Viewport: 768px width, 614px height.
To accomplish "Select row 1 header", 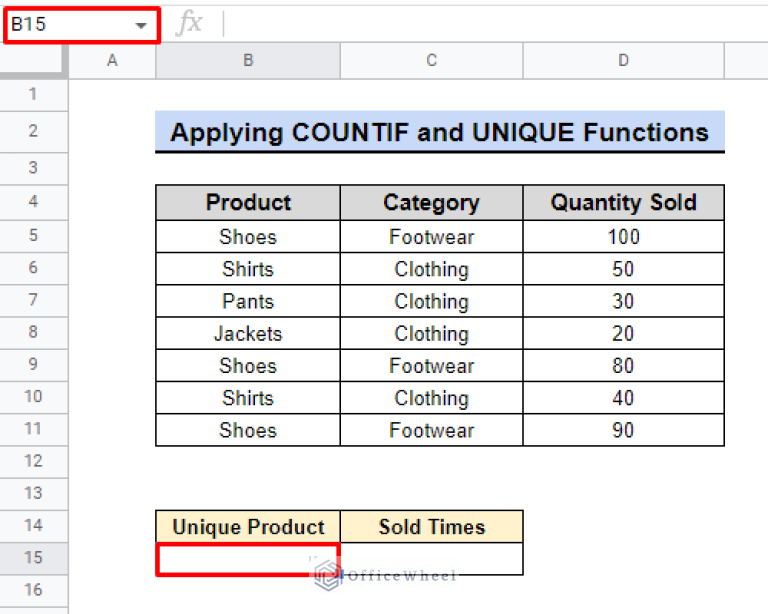I will [x=33, y=94].
